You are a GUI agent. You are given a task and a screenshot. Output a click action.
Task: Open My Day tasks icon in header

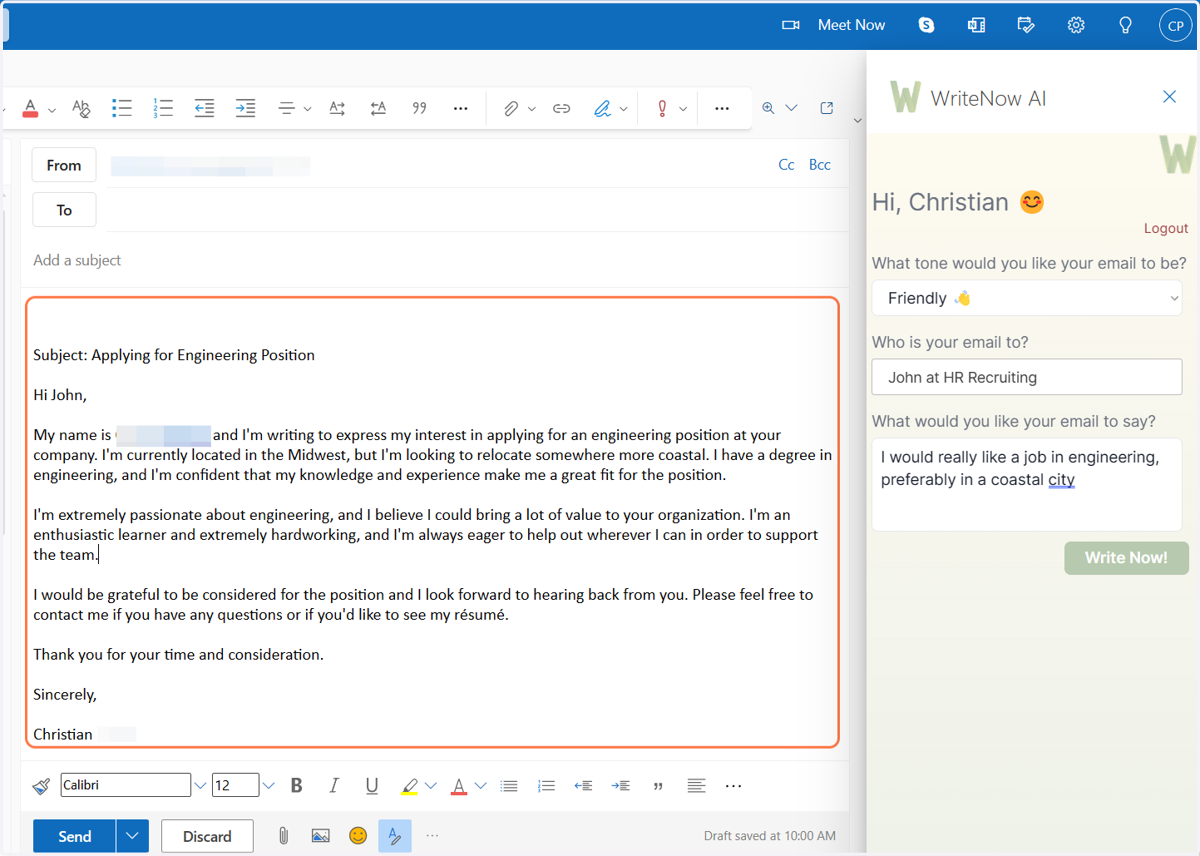pos(1026,25)
